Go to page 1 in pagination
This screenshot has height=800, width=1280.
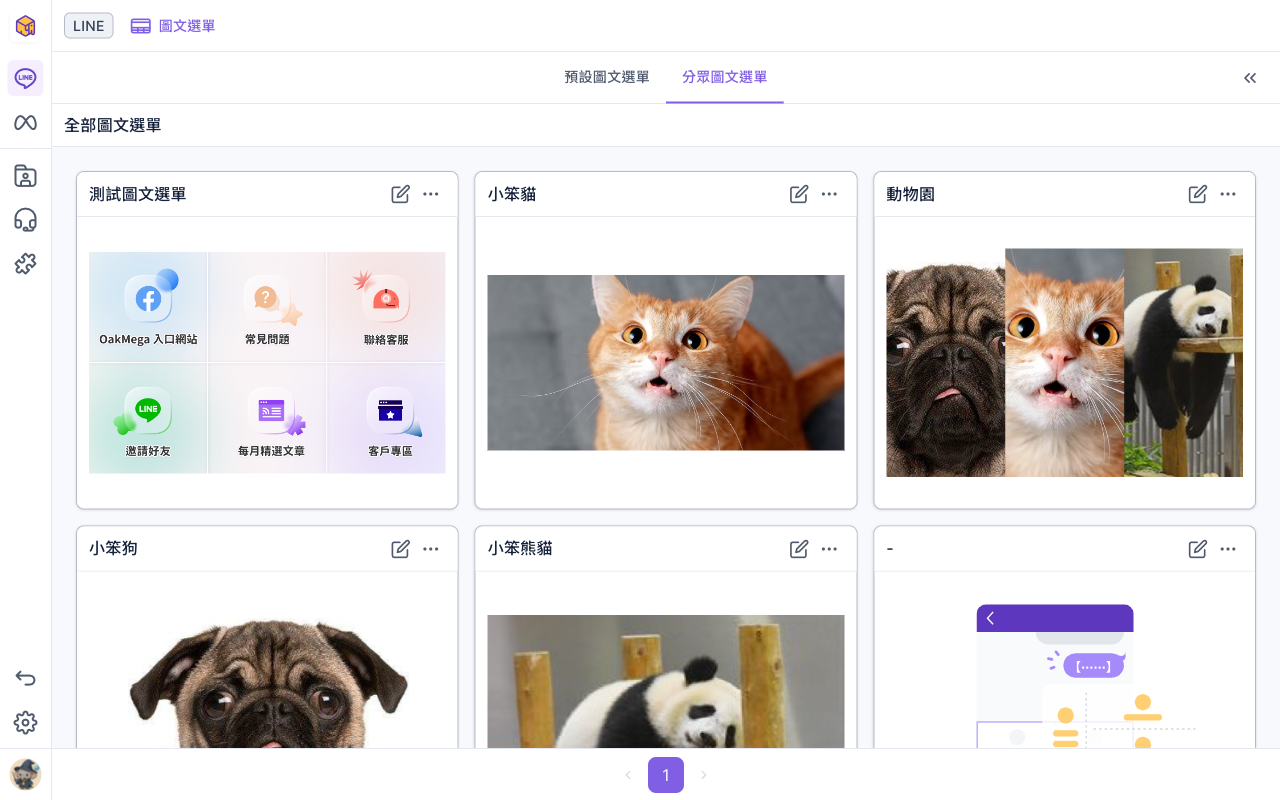[x=666, y=775]
